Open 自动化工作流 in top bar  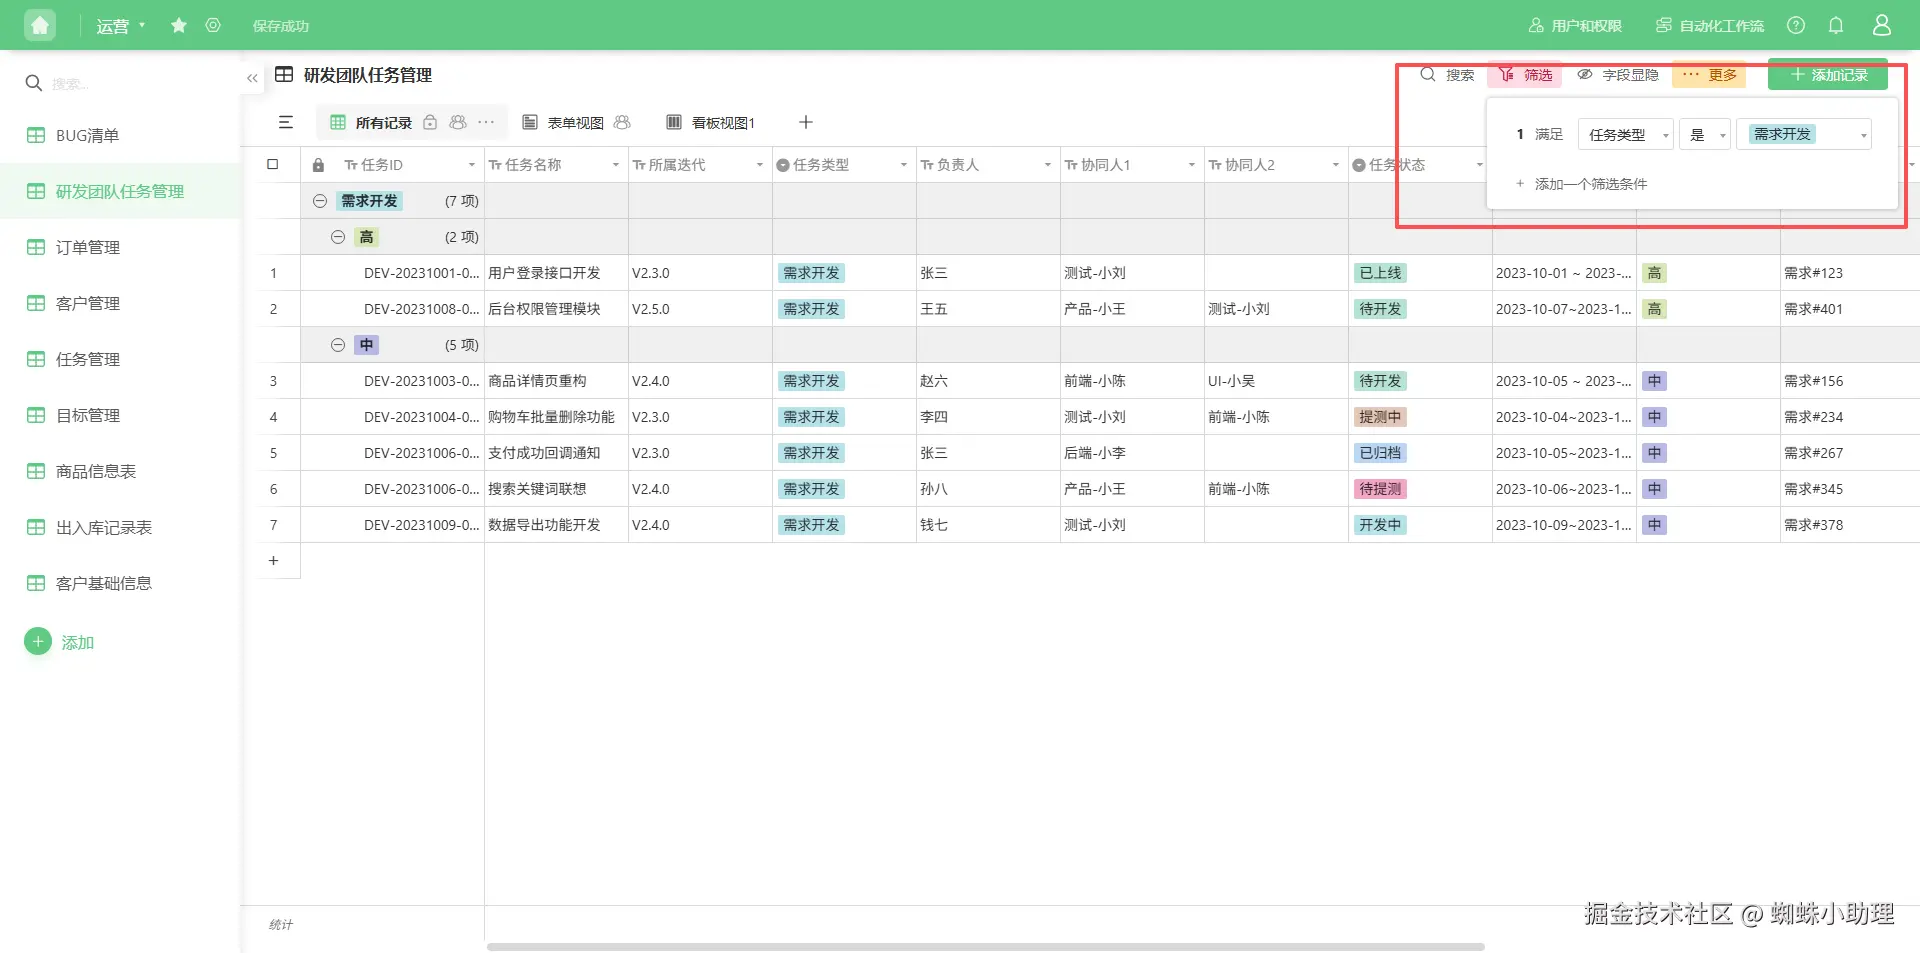click(1710, 25)
